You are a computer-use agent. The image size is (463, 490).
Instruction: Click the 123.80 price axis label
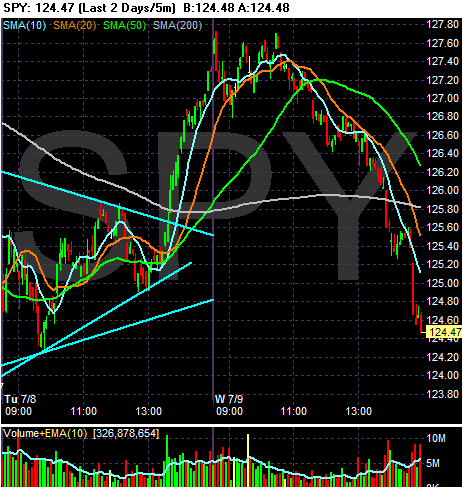pos(442,394)
